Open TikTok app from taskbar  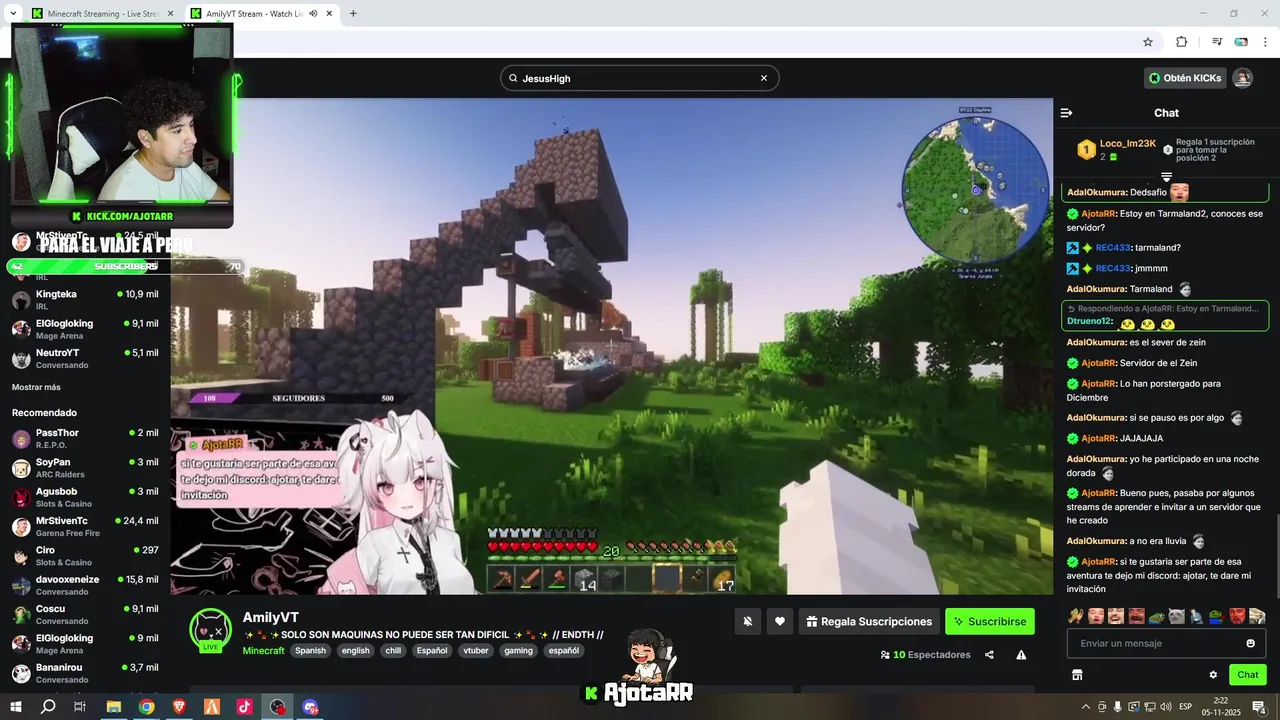[x=244, y=707]
